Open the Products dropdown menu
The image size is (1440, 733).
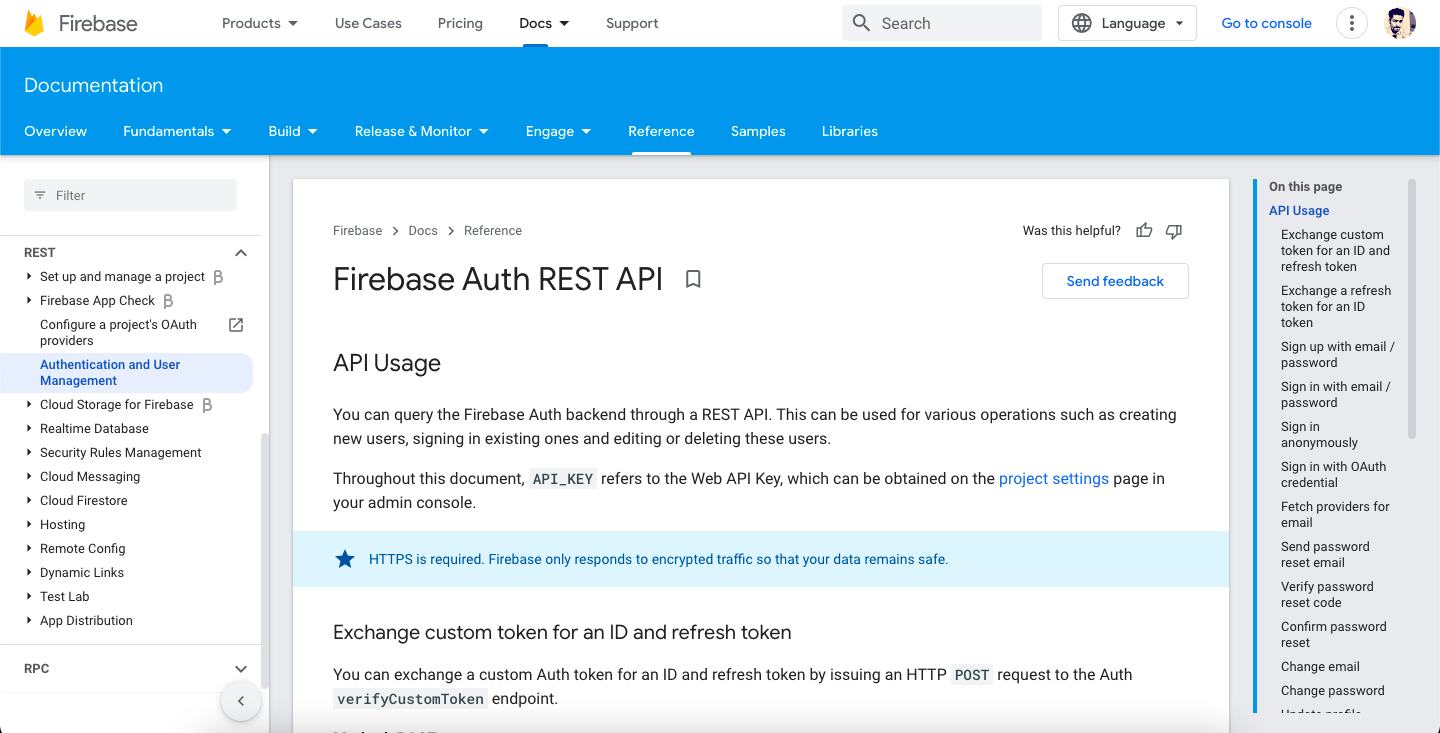pos(260,23)
